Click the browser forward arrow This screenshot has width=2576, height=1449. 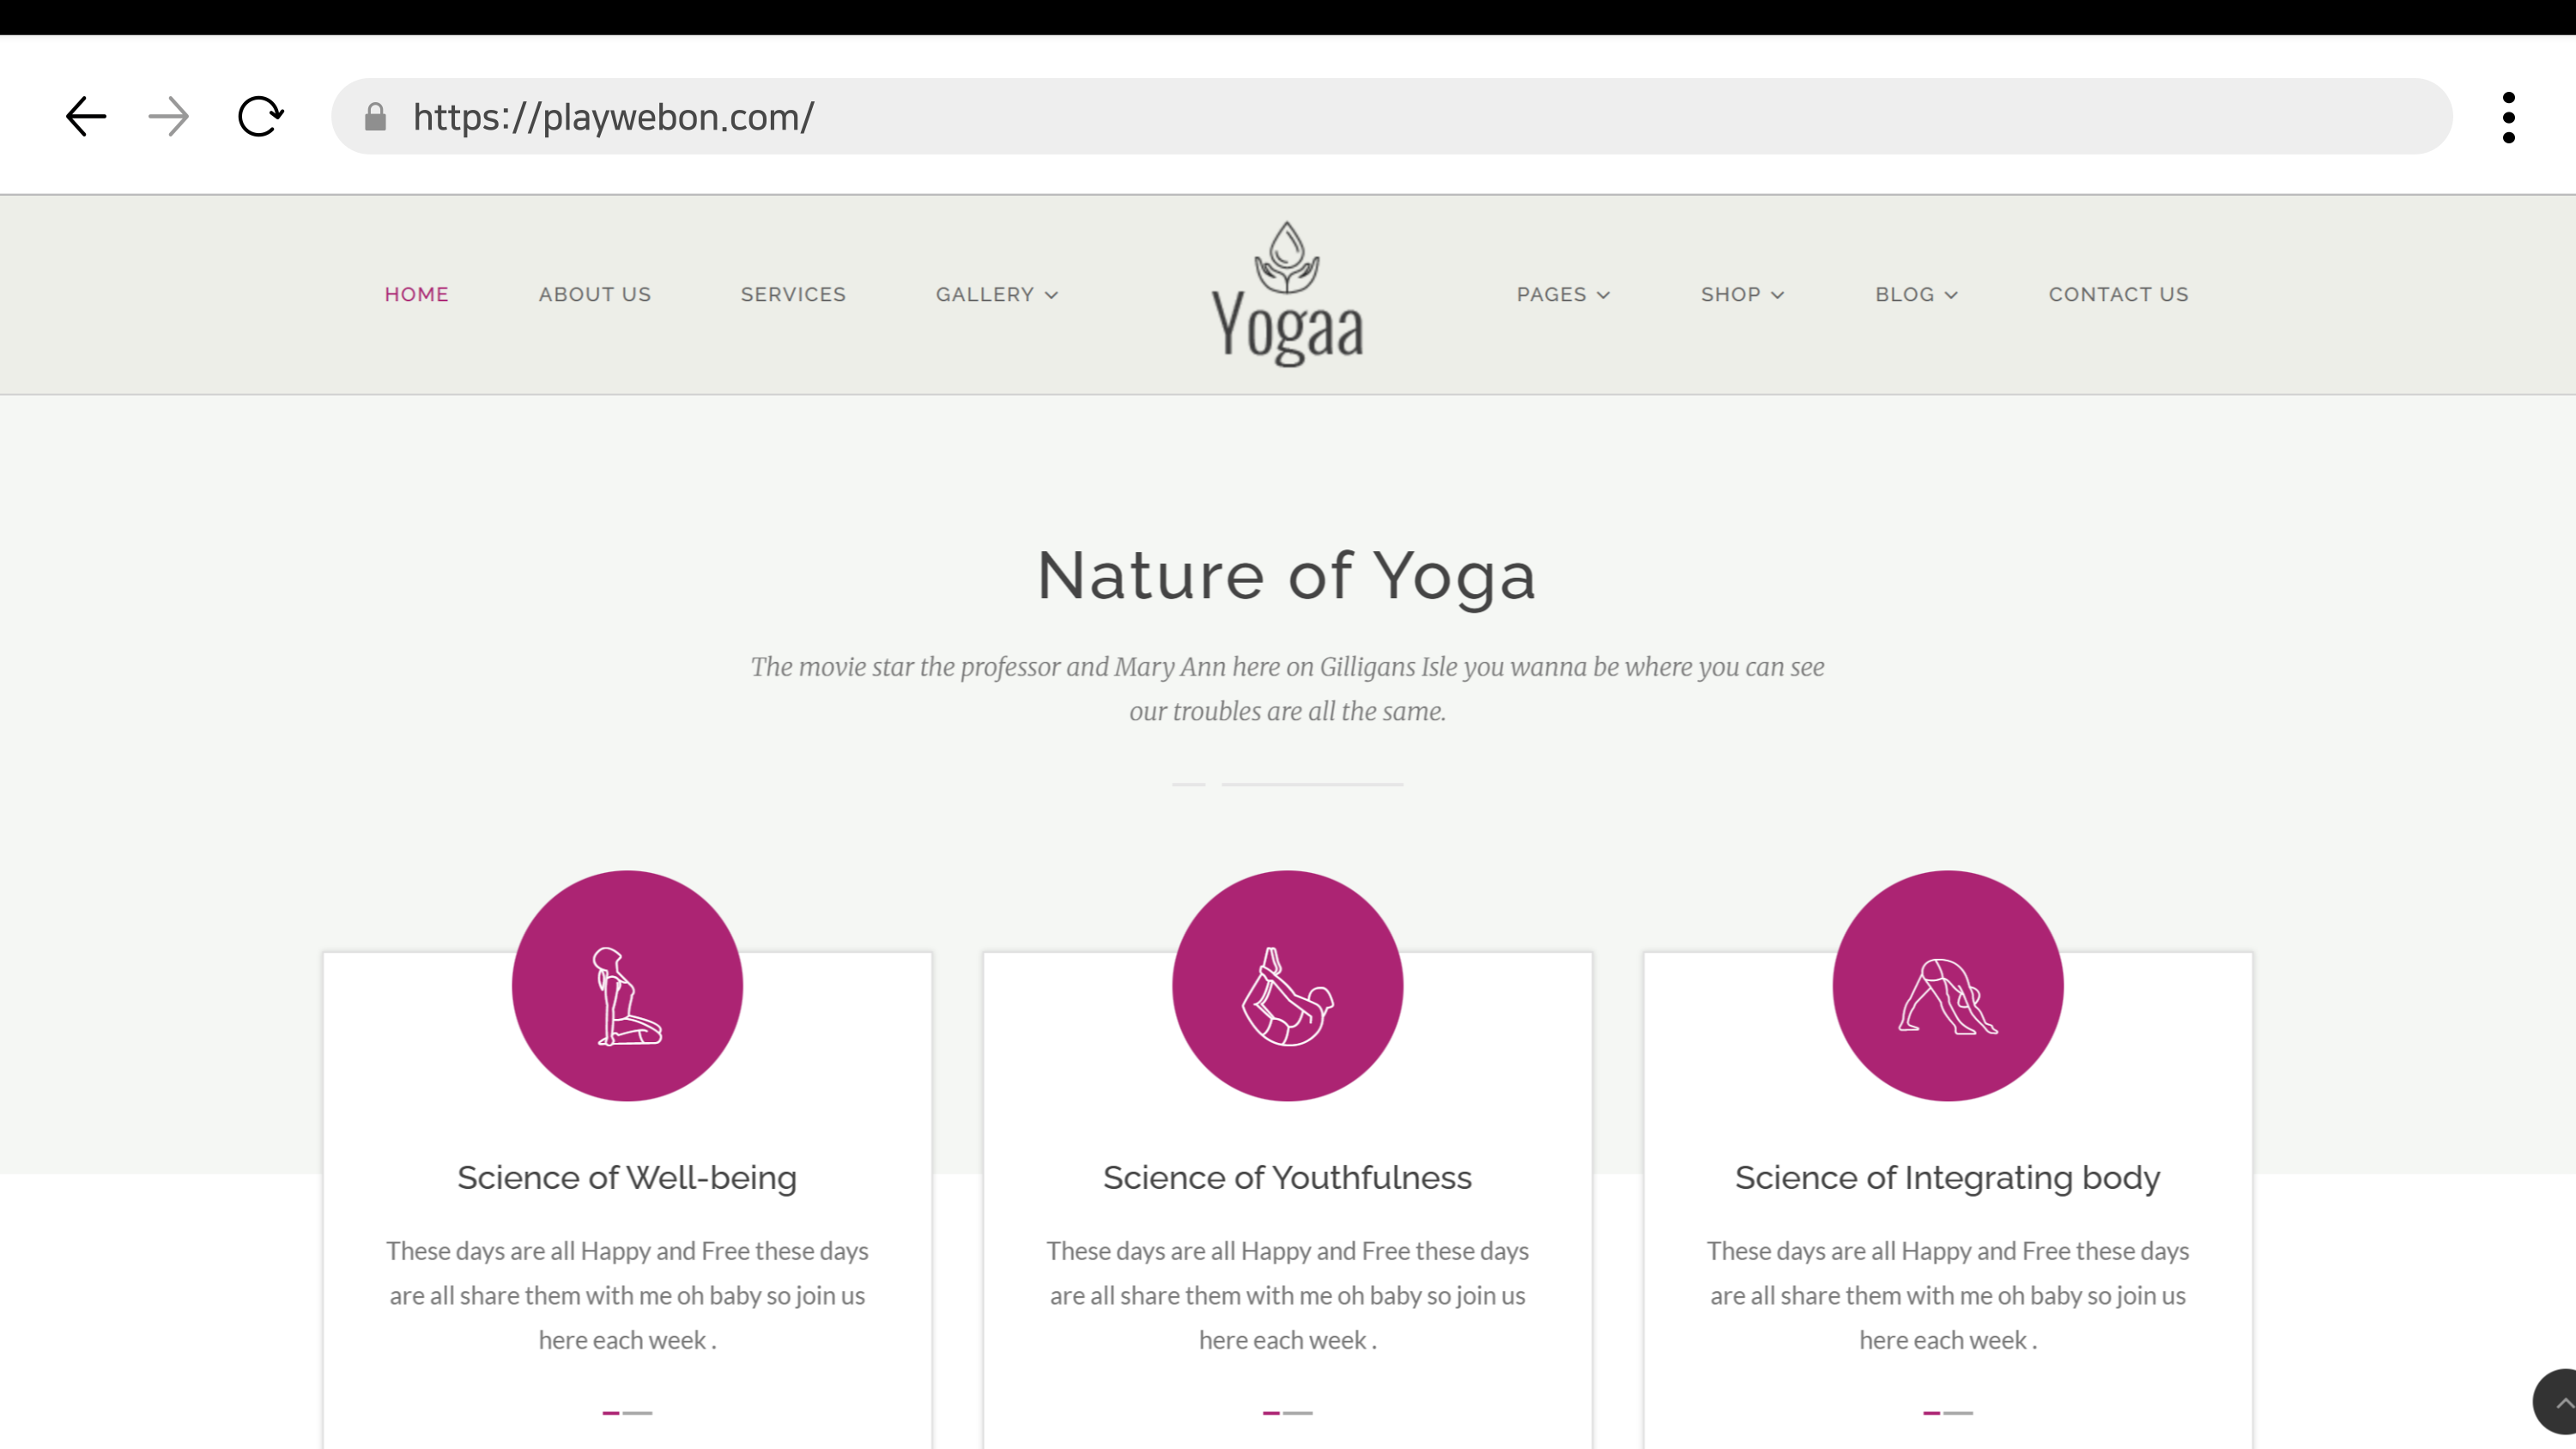169,117
